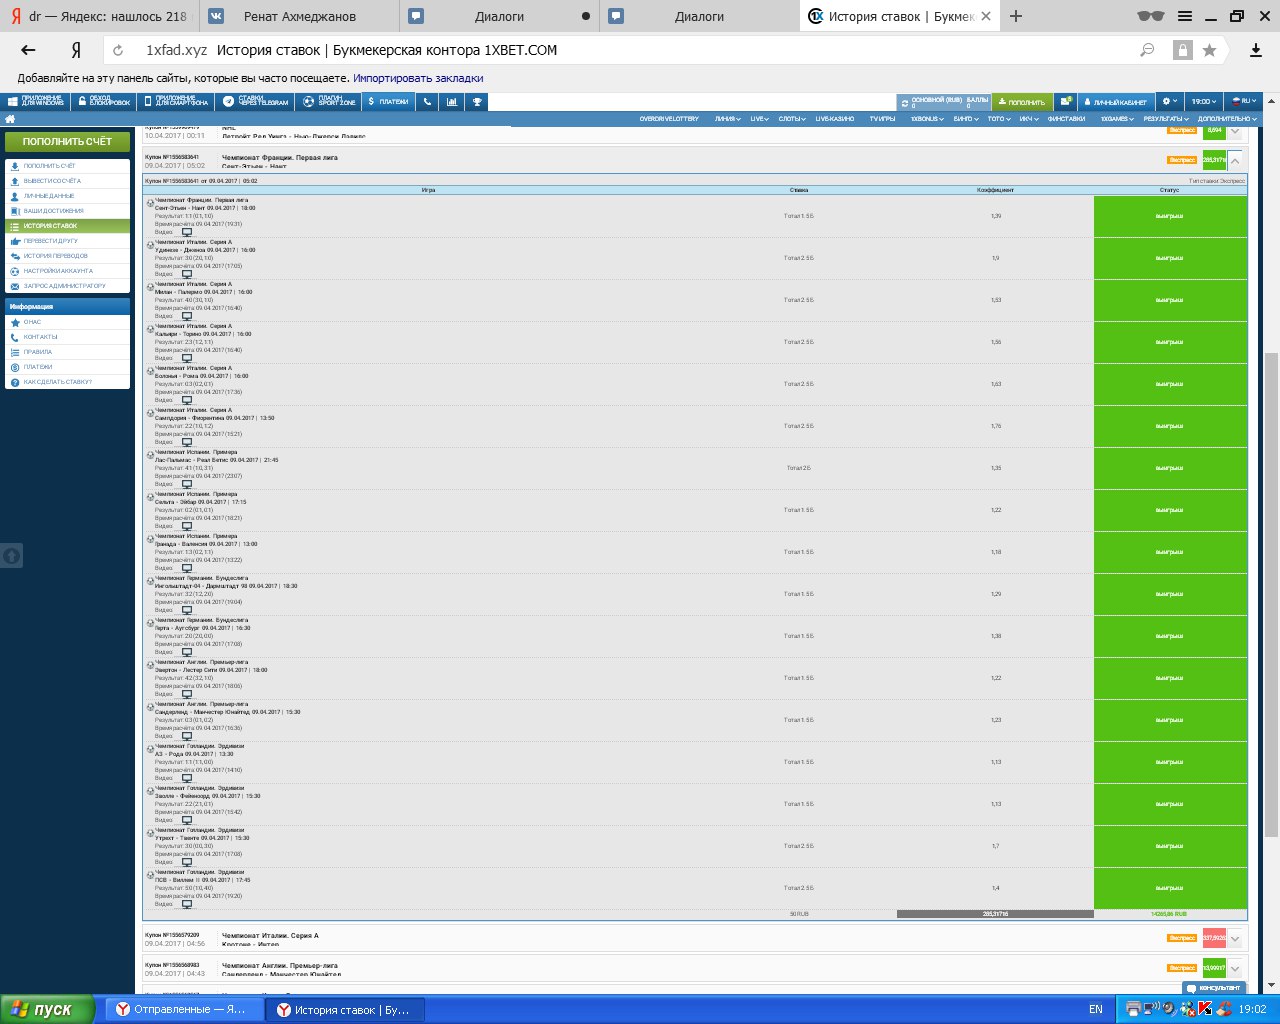Select 'Перевести другу' in the sidebar

(67, 241)
